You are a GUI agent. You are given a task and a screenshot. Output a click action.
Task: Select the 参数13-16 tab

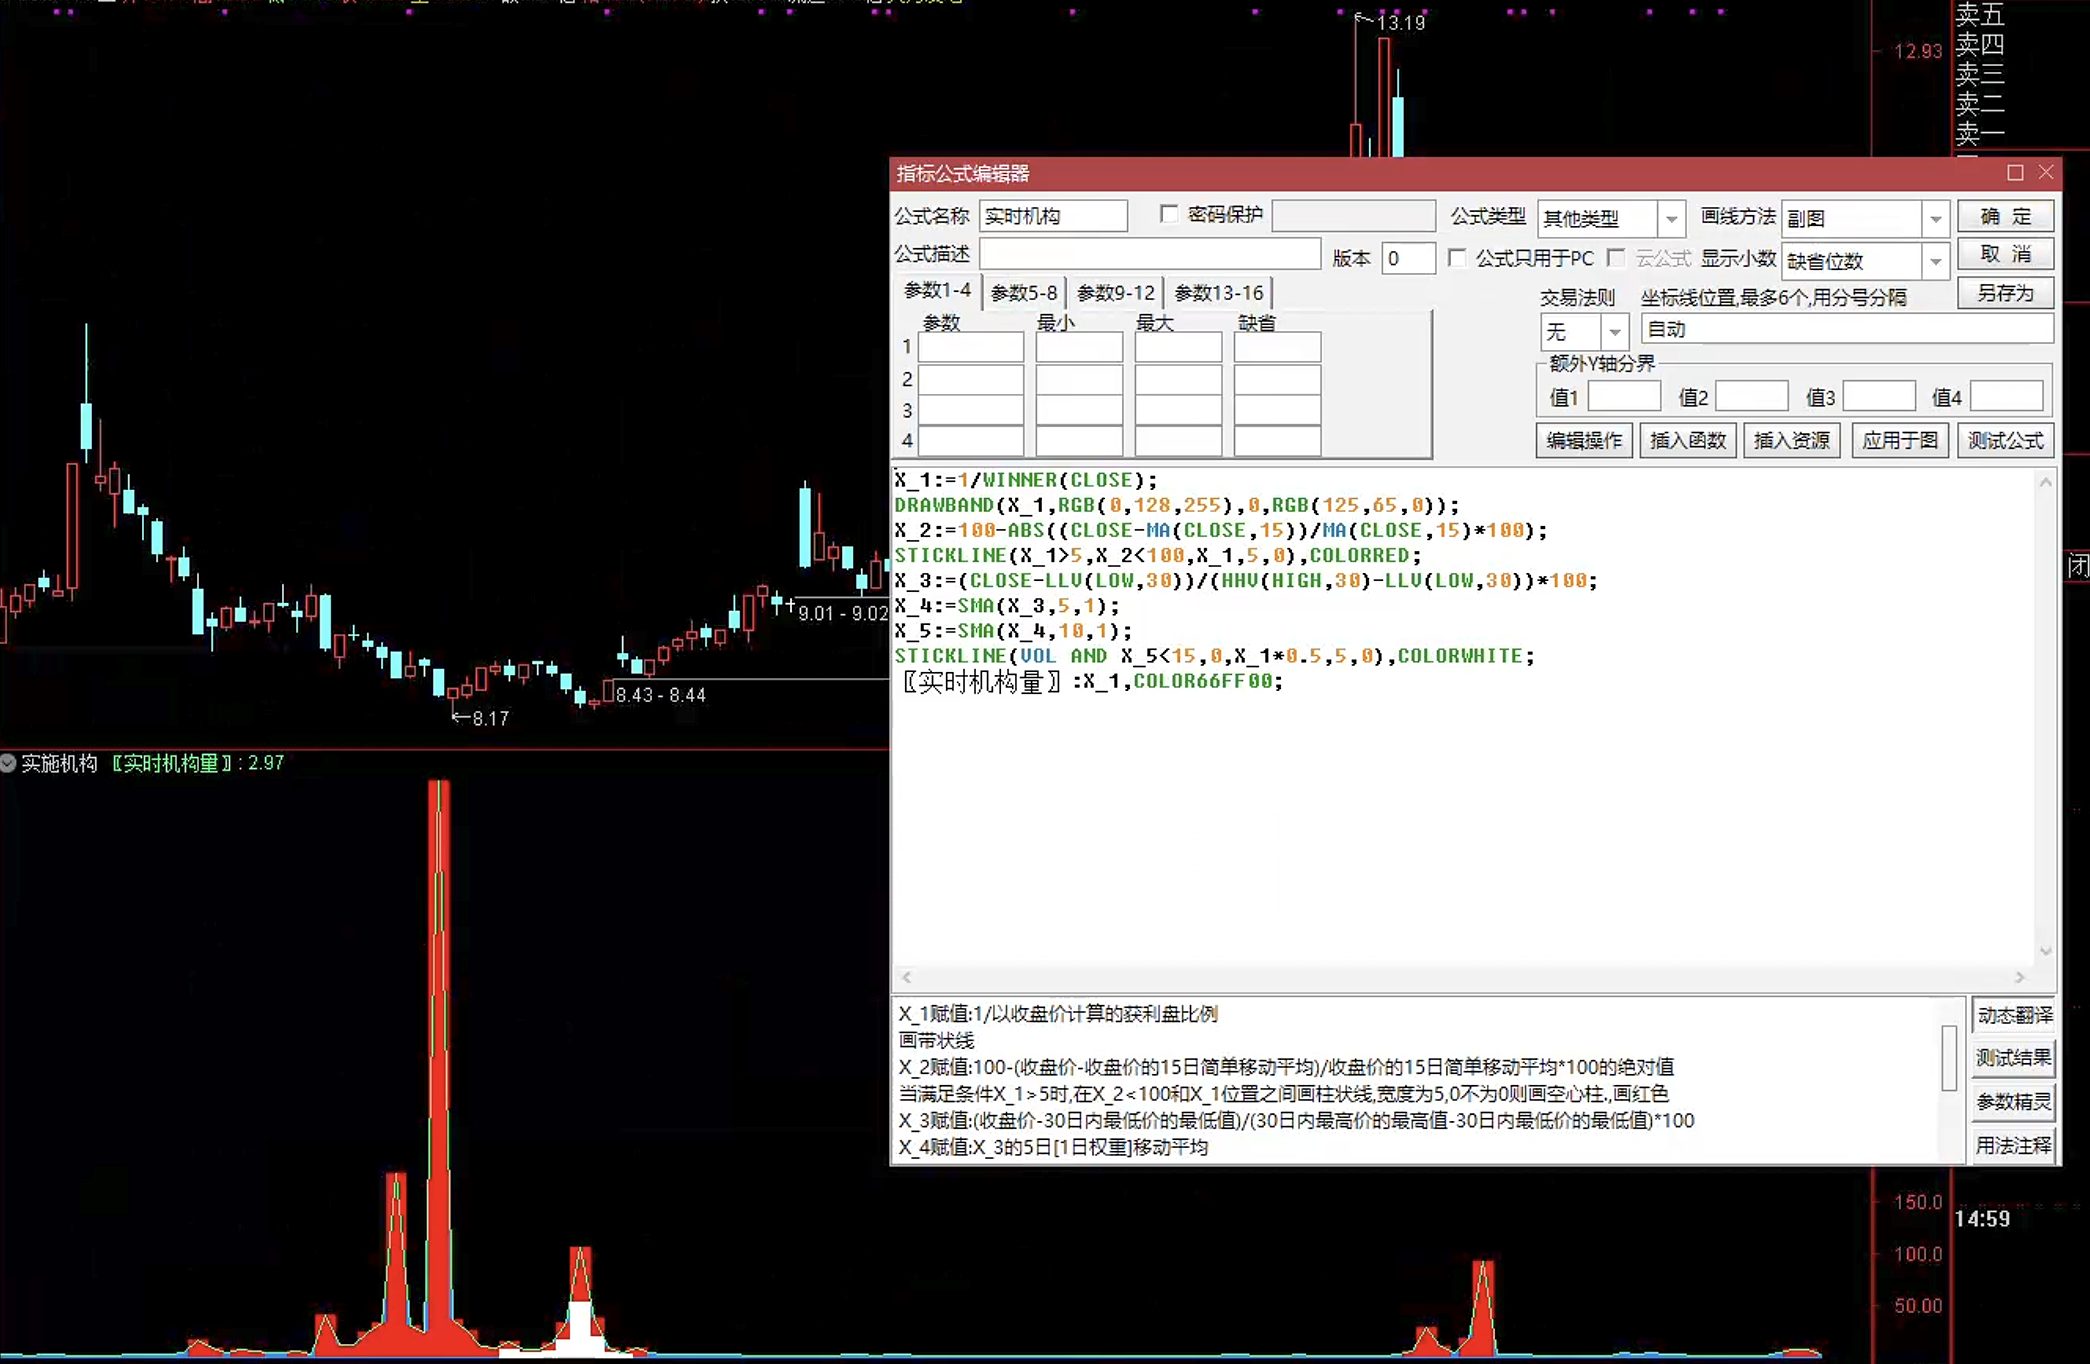[x=1218, y=293]
